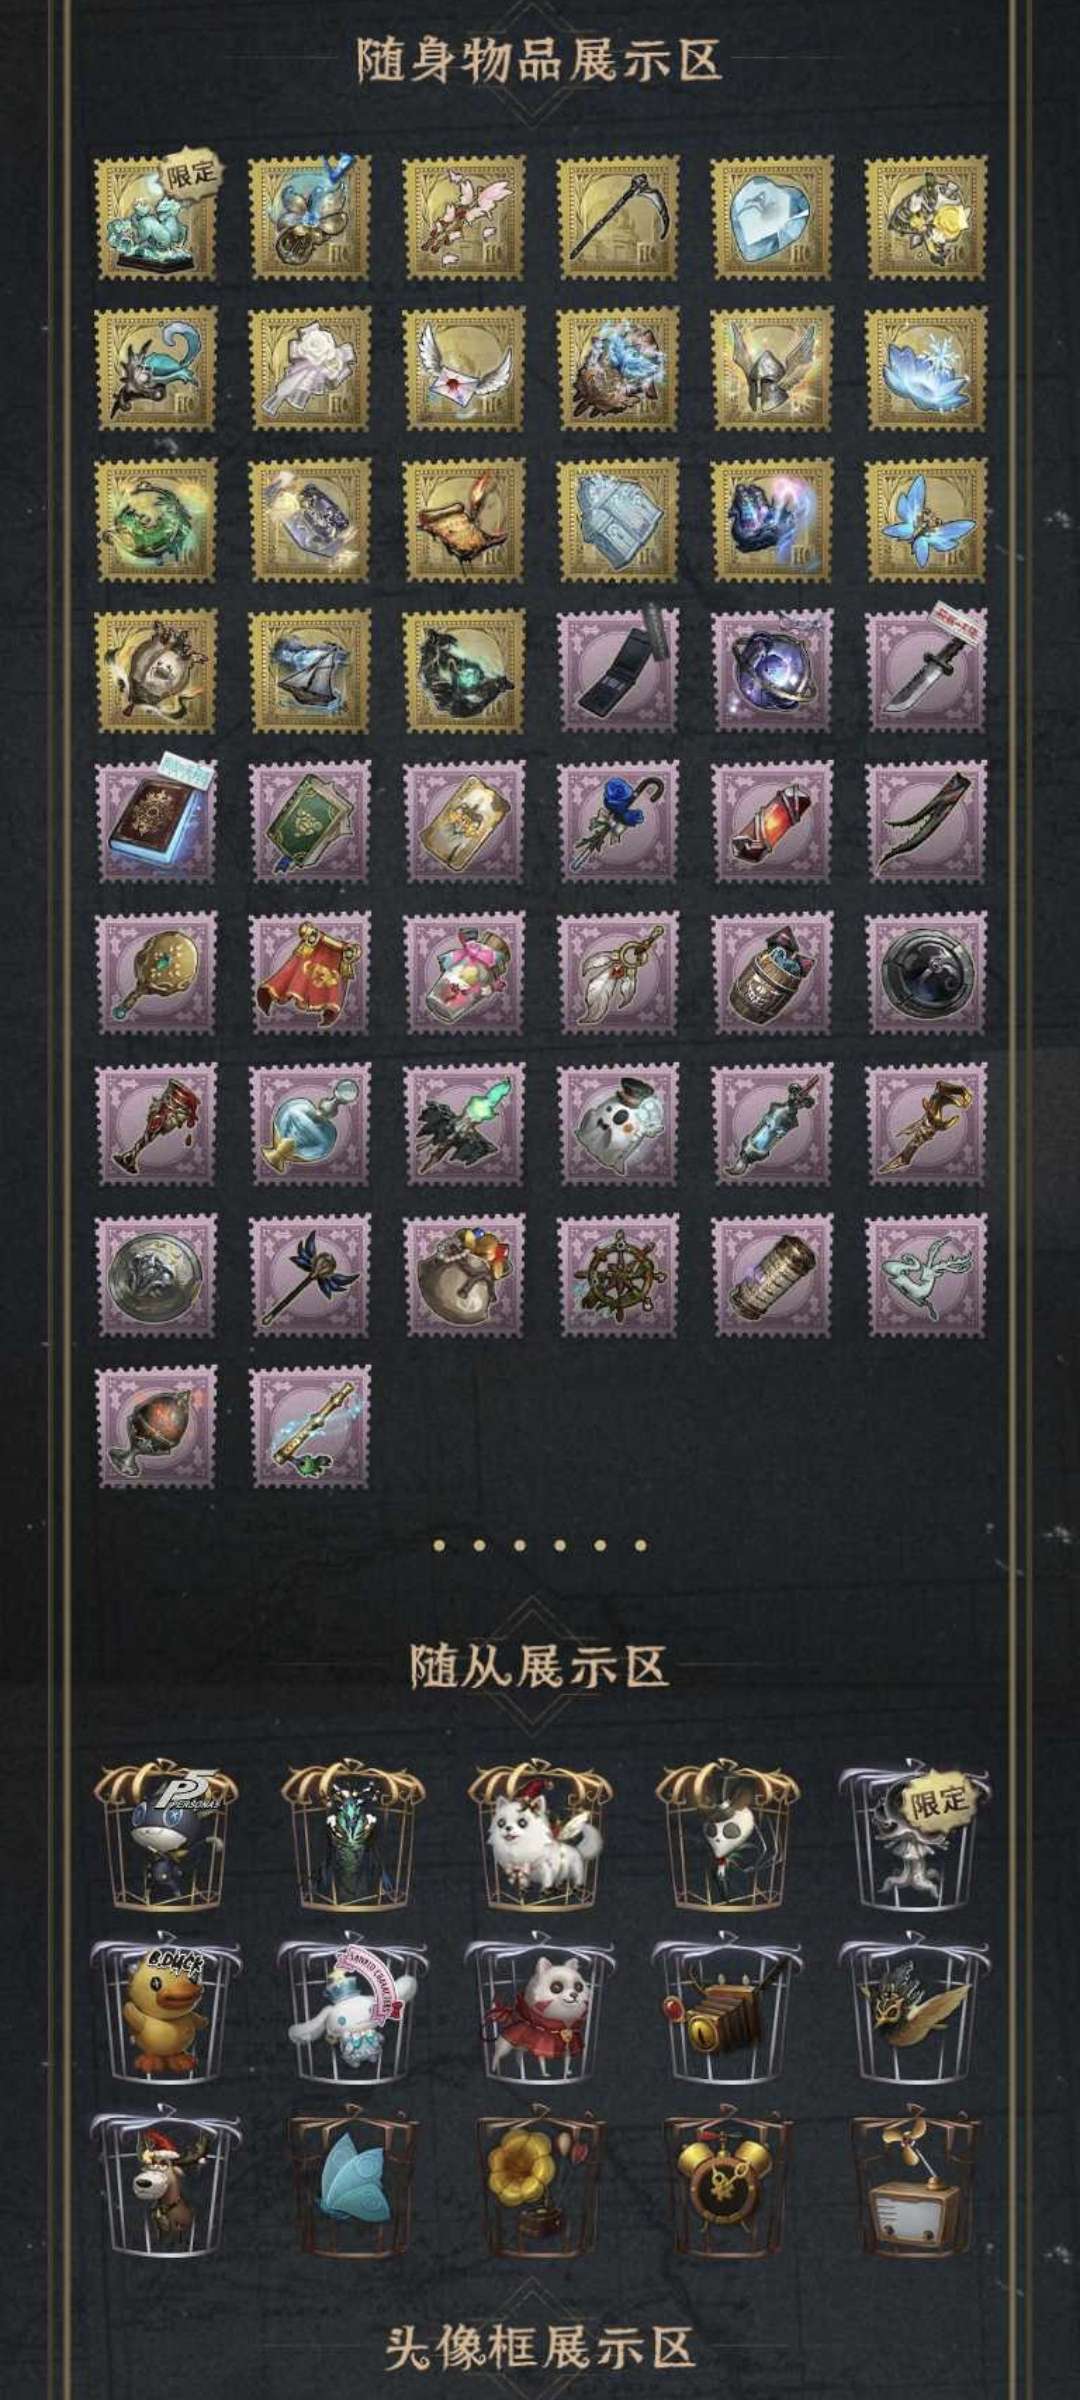Click the limited jade statue accessory

(156, 217)
